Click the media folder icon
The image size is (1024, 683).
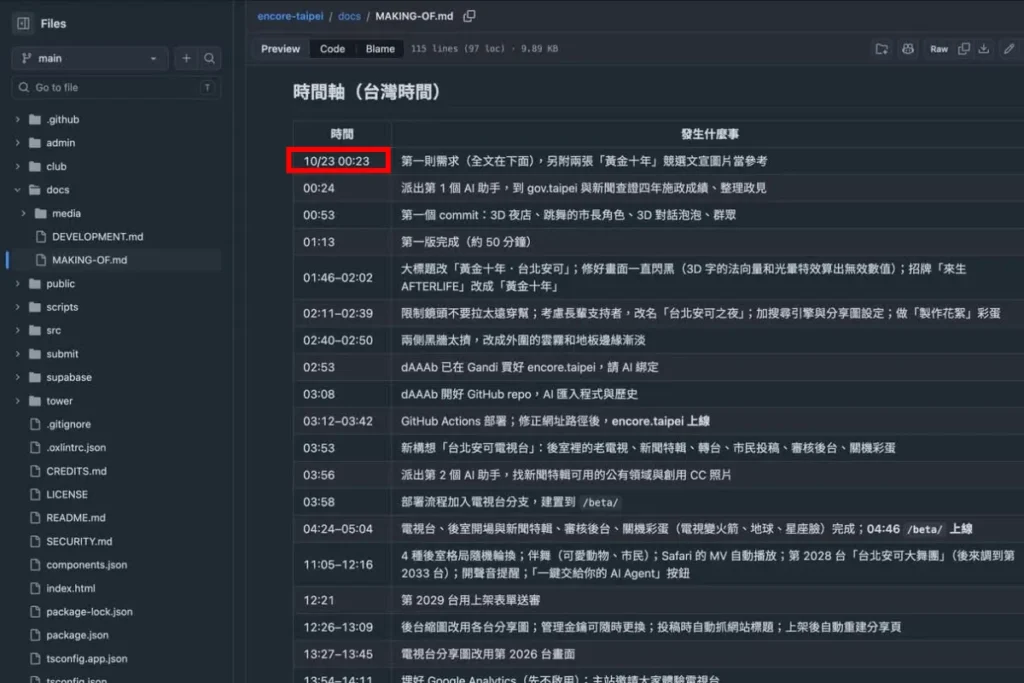click(x=40, y=214)
